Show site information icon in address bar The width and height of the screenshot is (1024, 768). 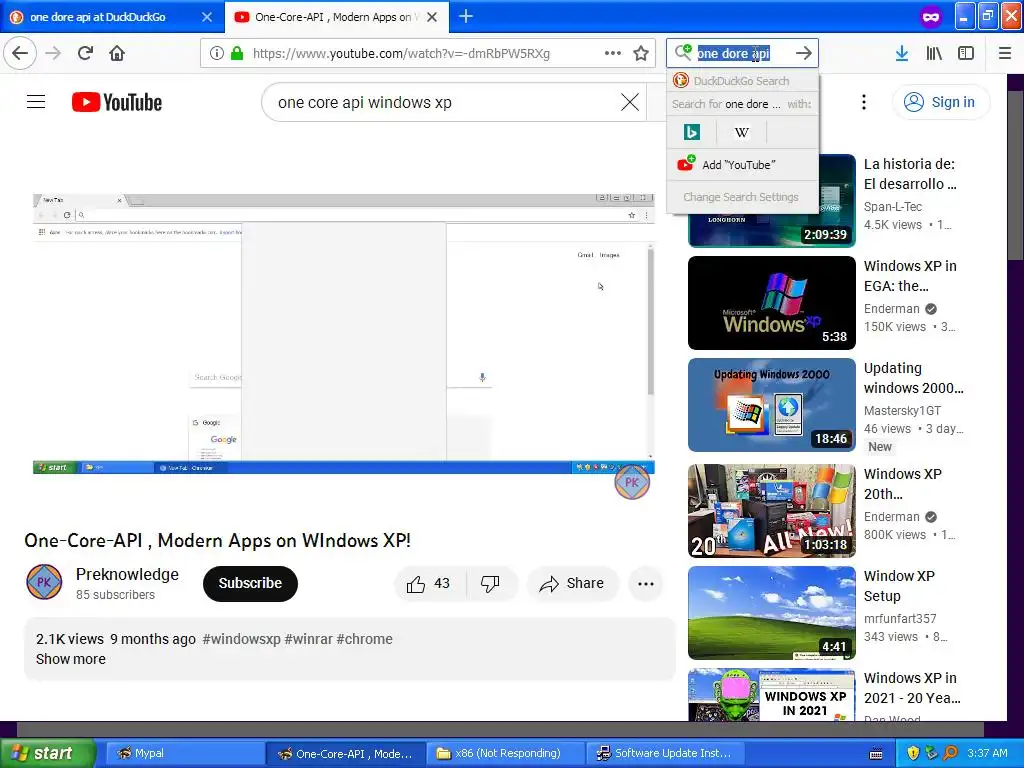click(x=217, y=54)
